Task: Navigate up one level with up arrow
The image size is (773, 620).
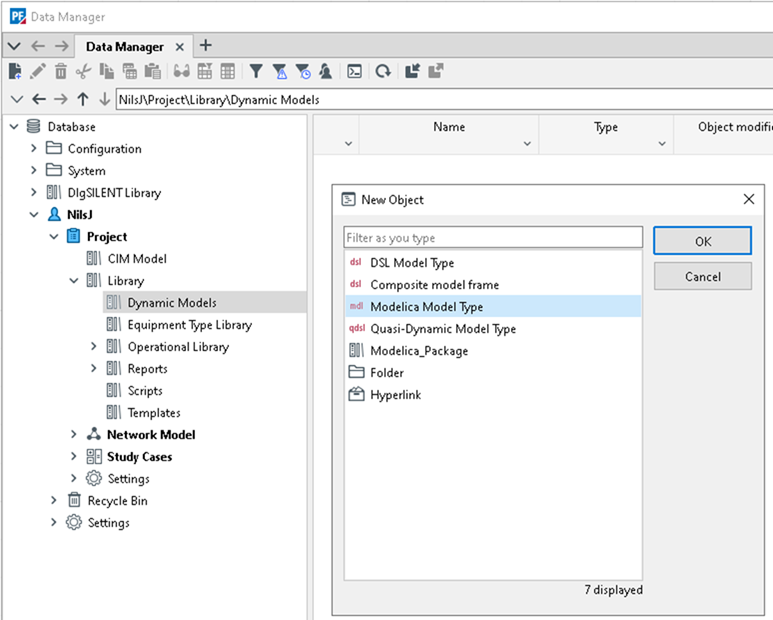Action: click(x=83, y=99)
